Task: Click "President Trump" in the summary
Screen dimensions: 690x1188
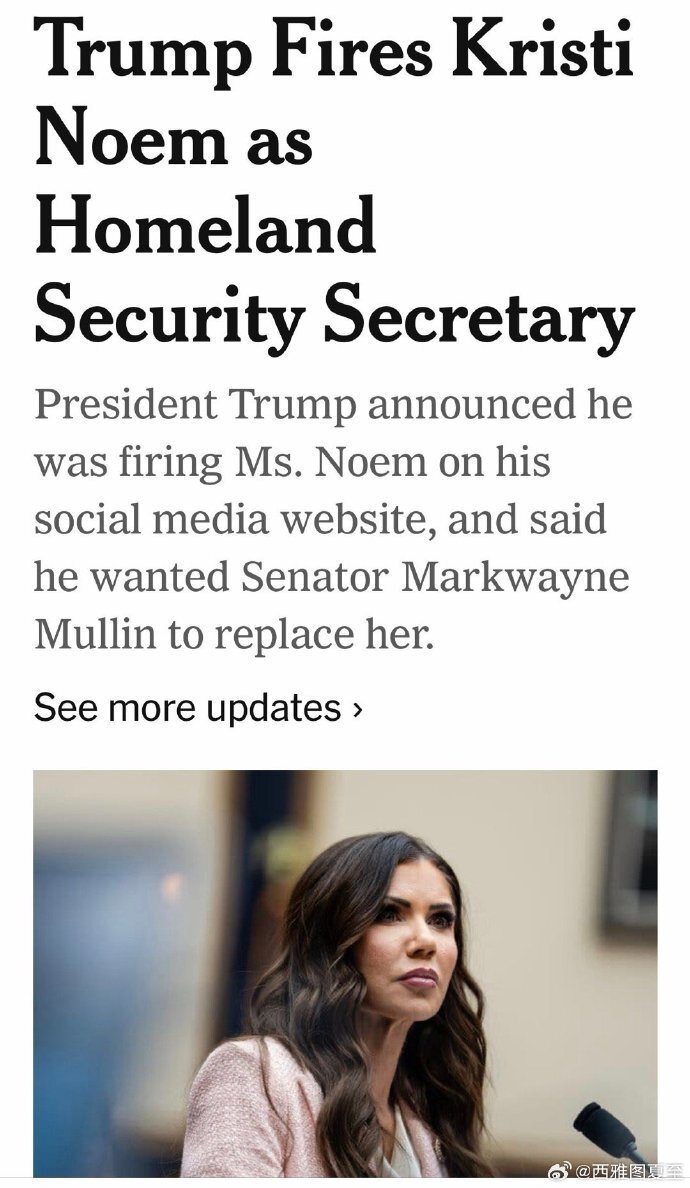Action: coord(195,406)
